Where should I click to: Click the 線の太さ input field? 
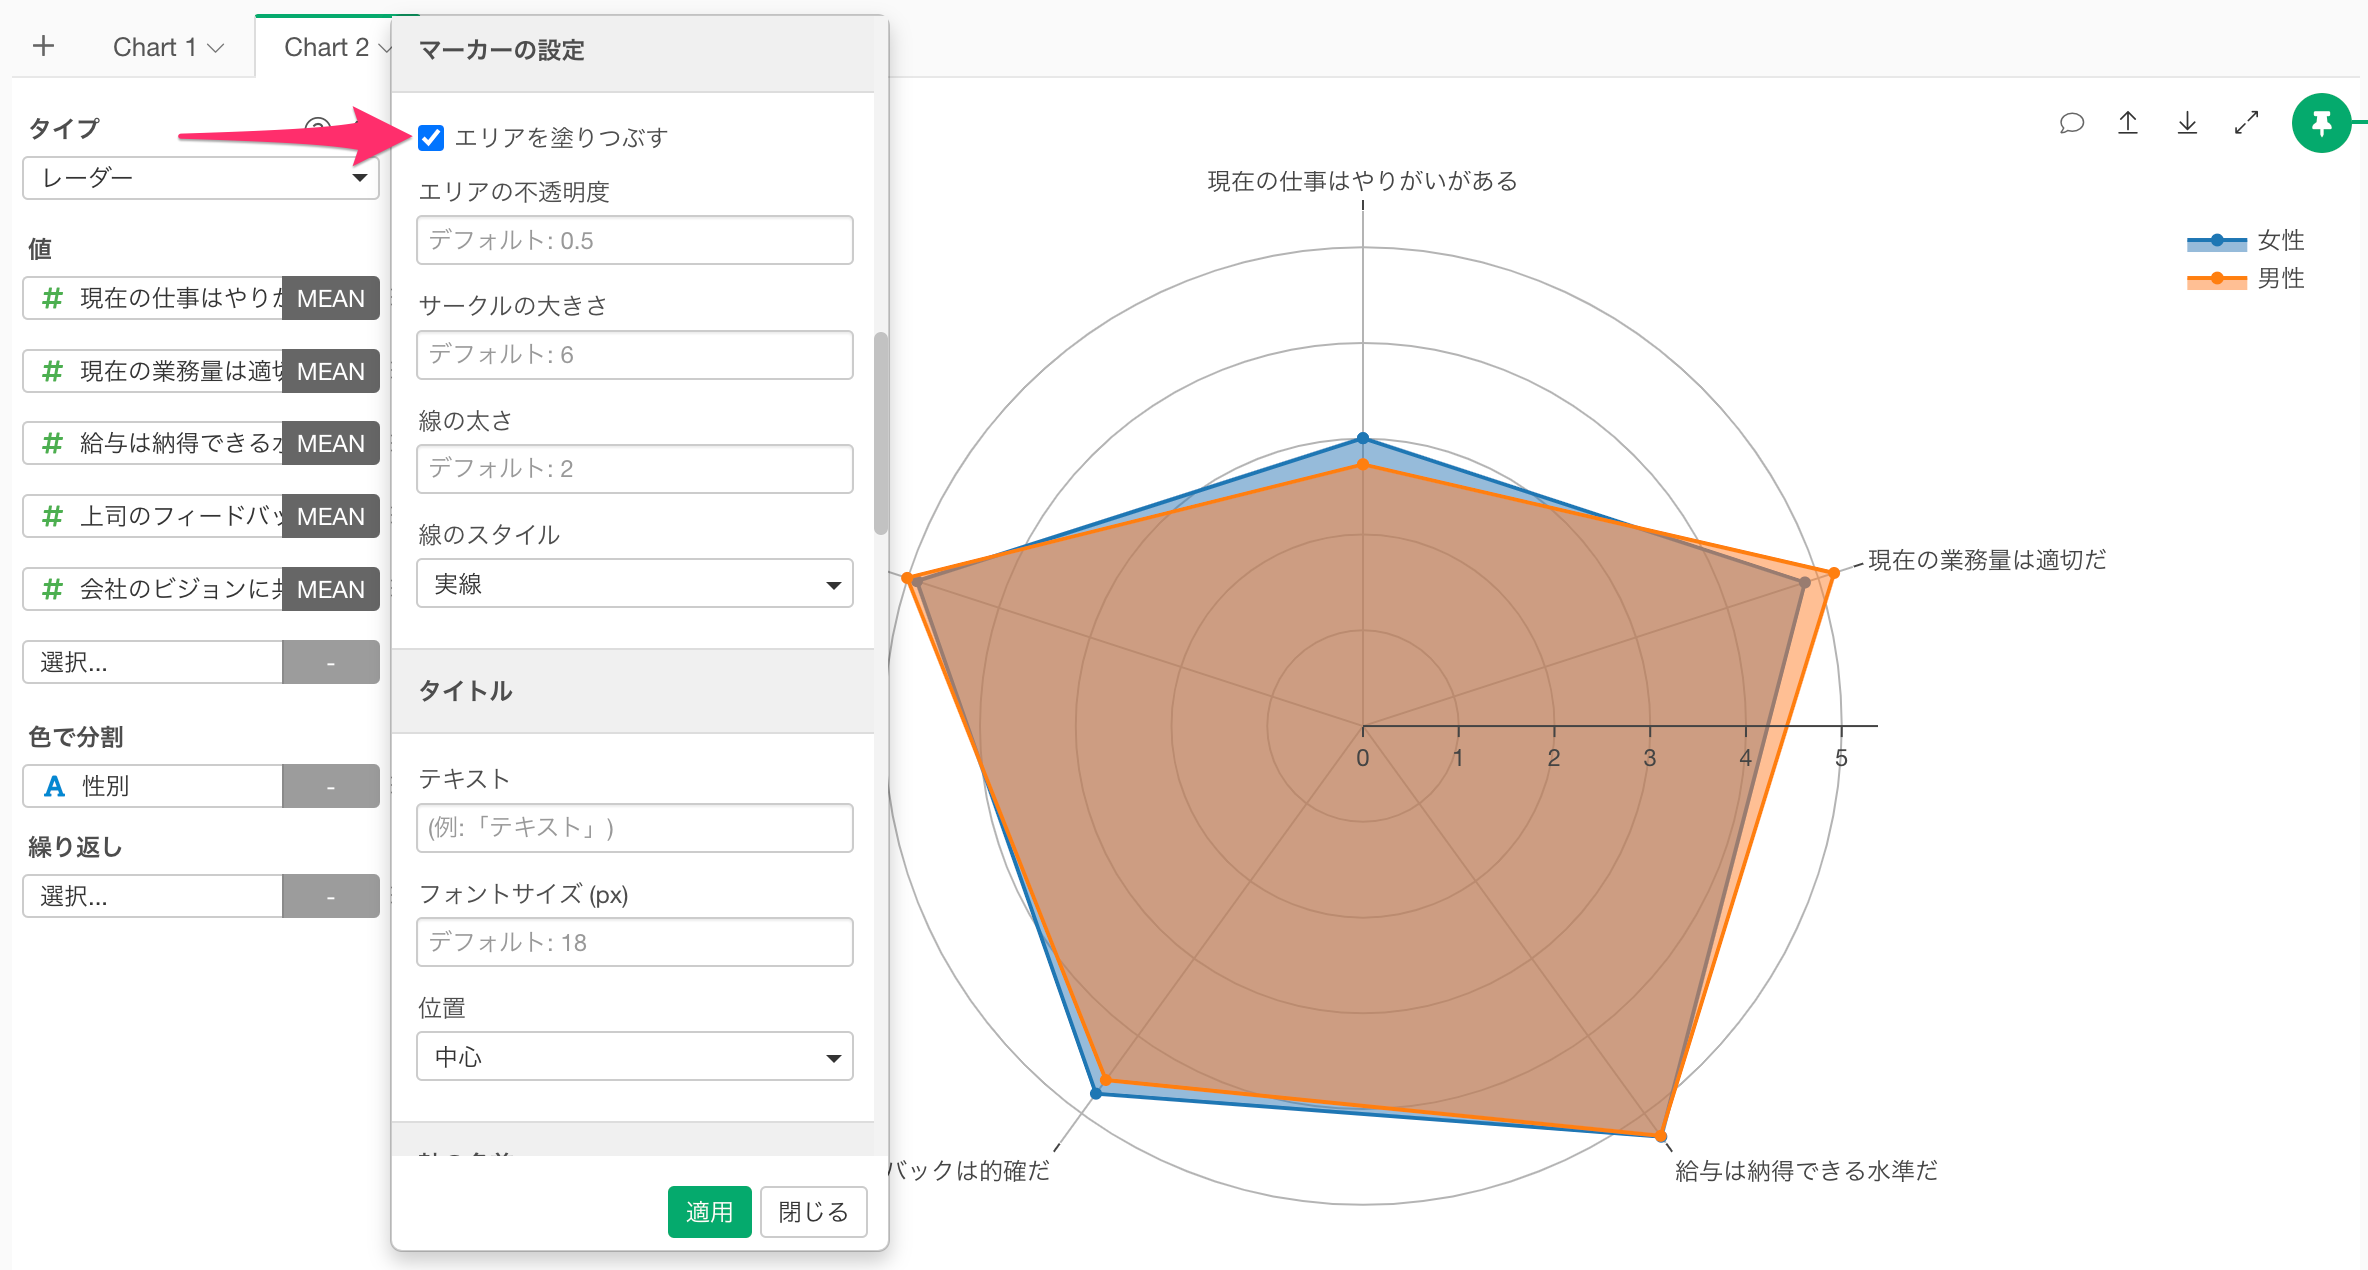pos(634,469)
